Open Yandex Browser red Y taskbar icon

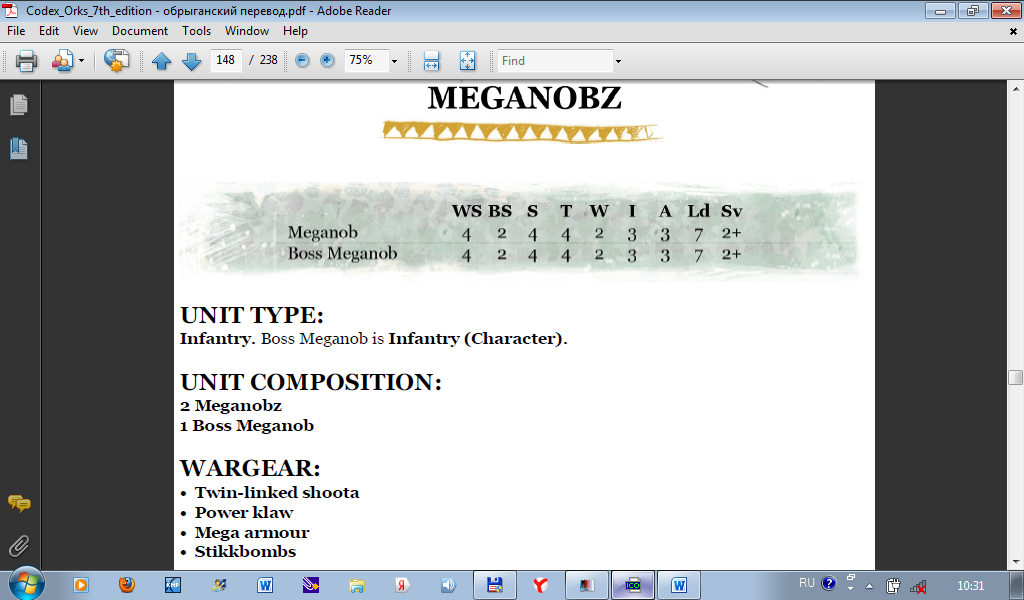click(541, 585)
